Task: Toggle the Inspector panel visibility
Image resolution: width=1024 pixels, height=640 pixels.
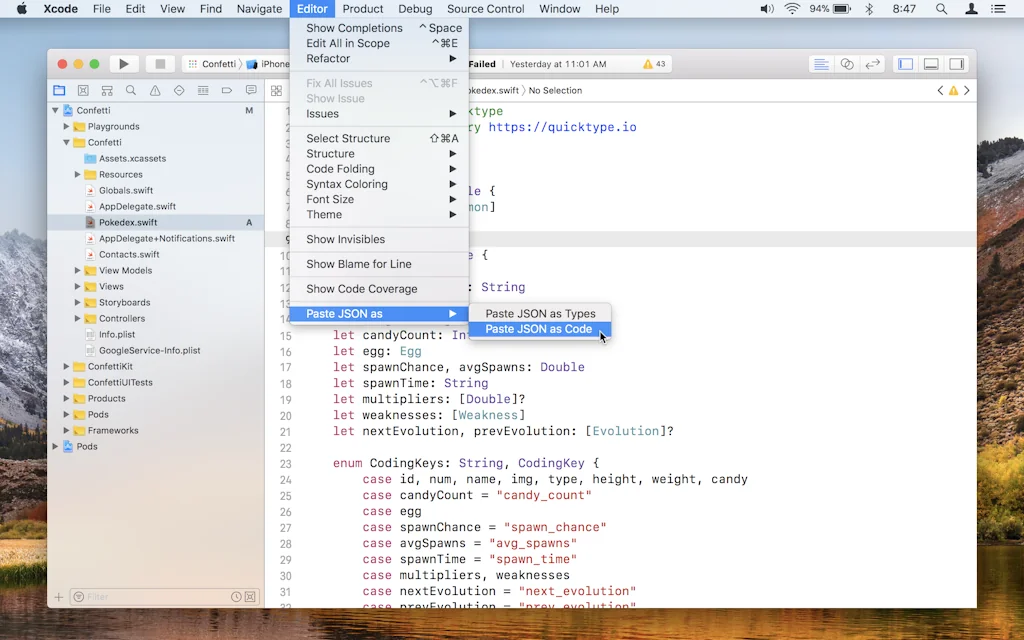Action: [x=956, y=63]
